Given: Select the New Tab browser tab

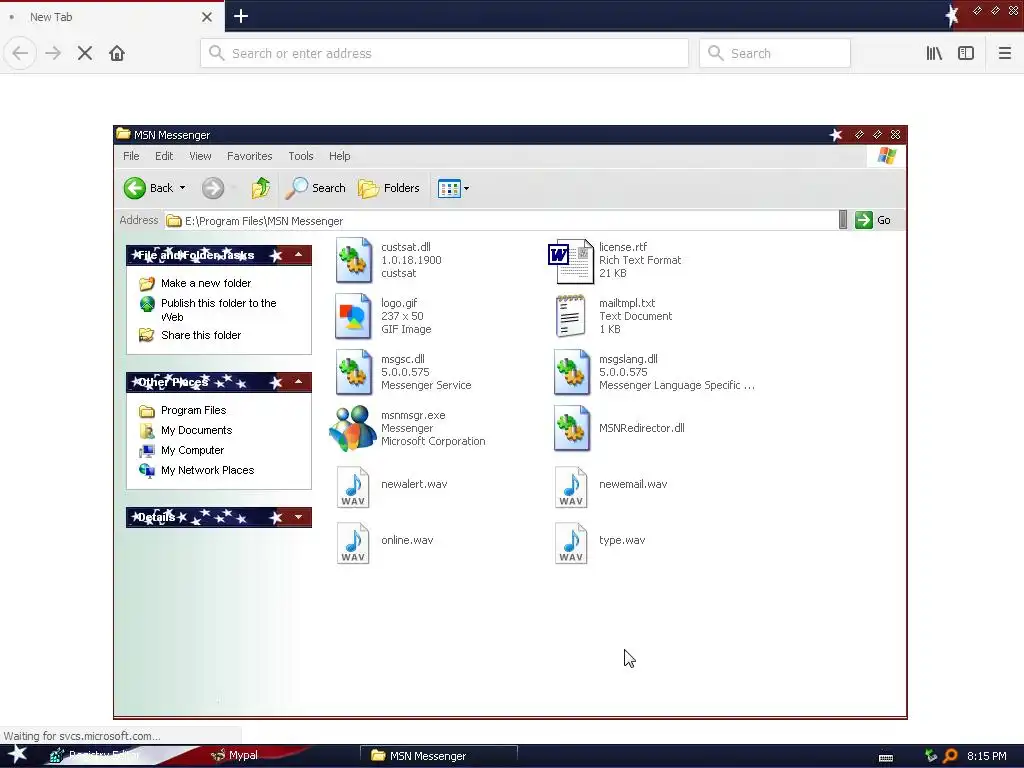Looking at the screenshot, I should (112, 17).
